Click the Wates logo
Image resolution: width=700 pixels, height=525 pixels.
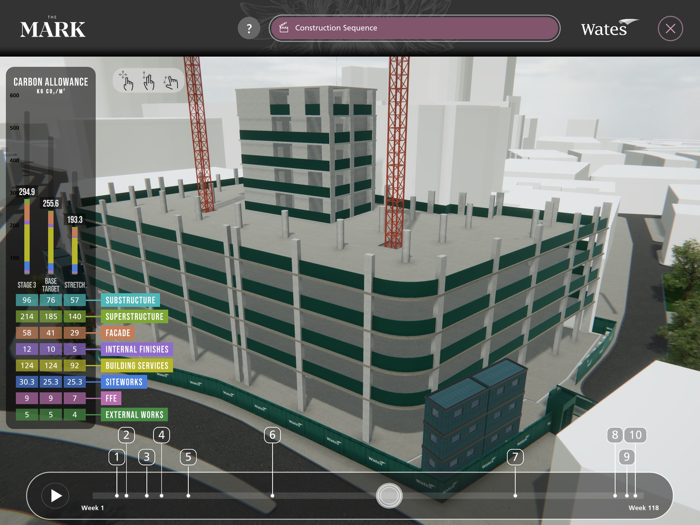tap(609, 28)
